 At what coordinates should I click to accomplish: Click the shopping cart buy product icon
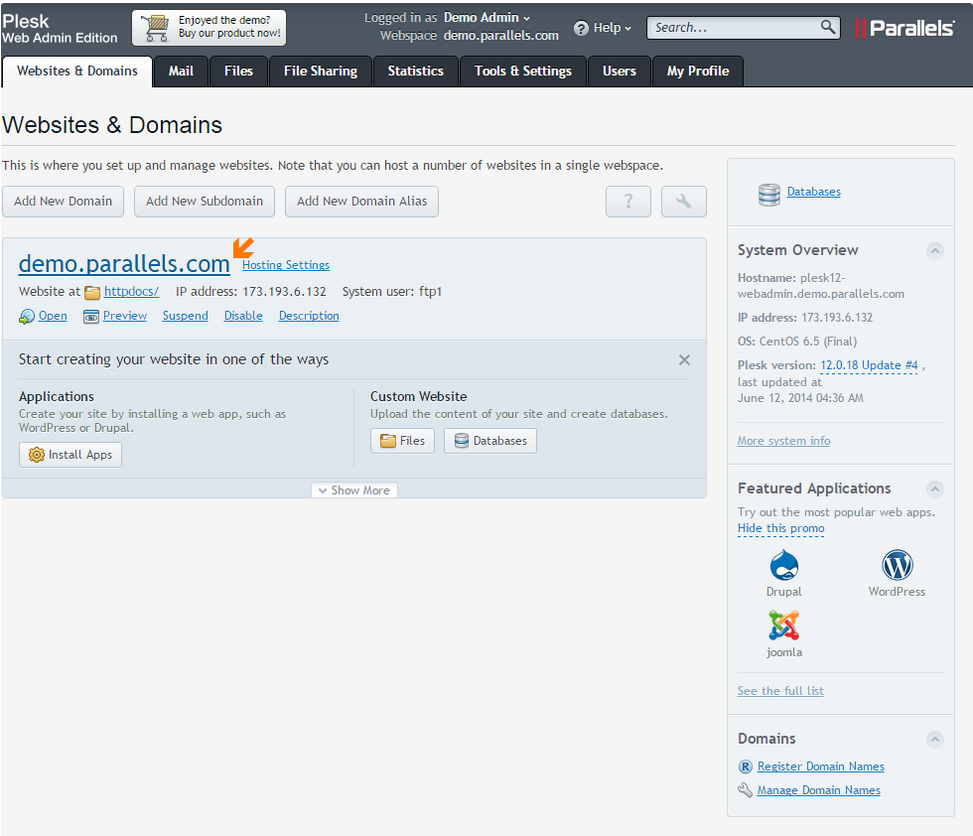click(x=156, y=28)
